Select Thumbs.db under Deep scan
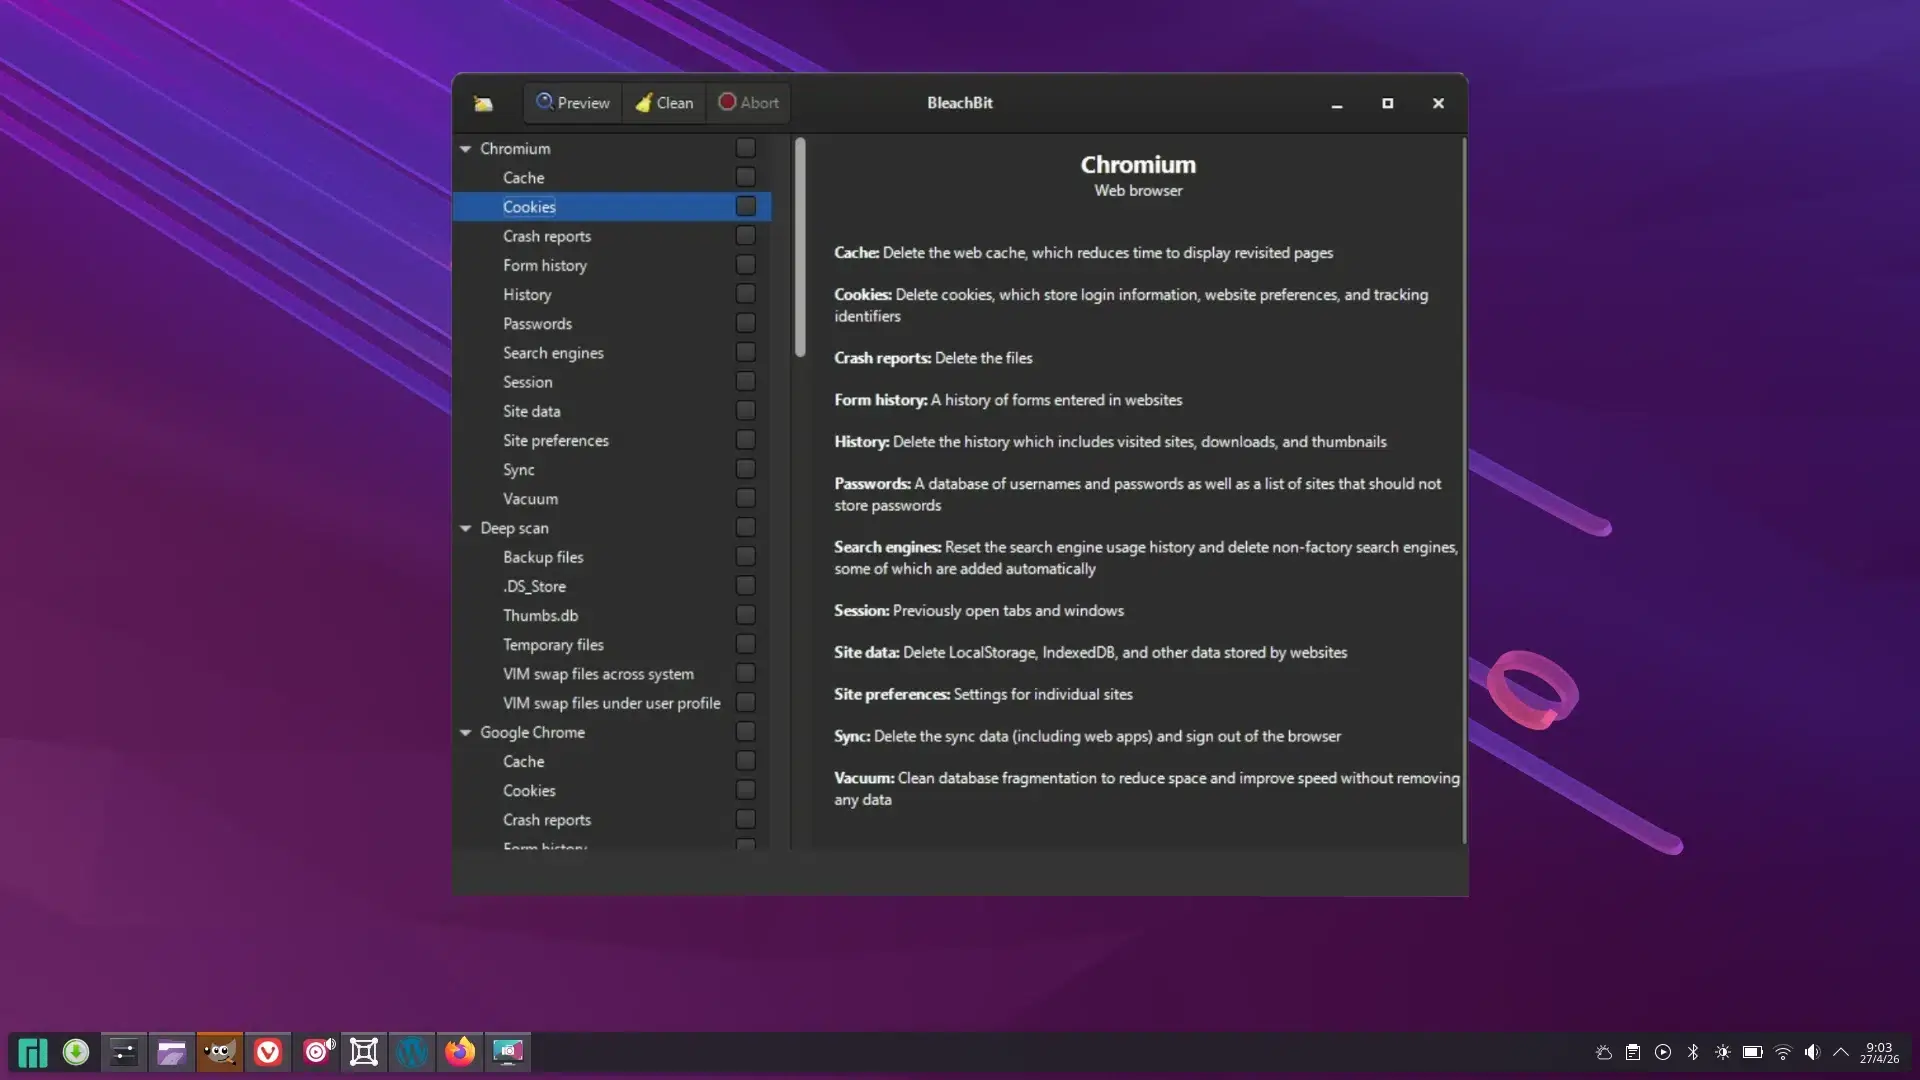 (540, 616)
